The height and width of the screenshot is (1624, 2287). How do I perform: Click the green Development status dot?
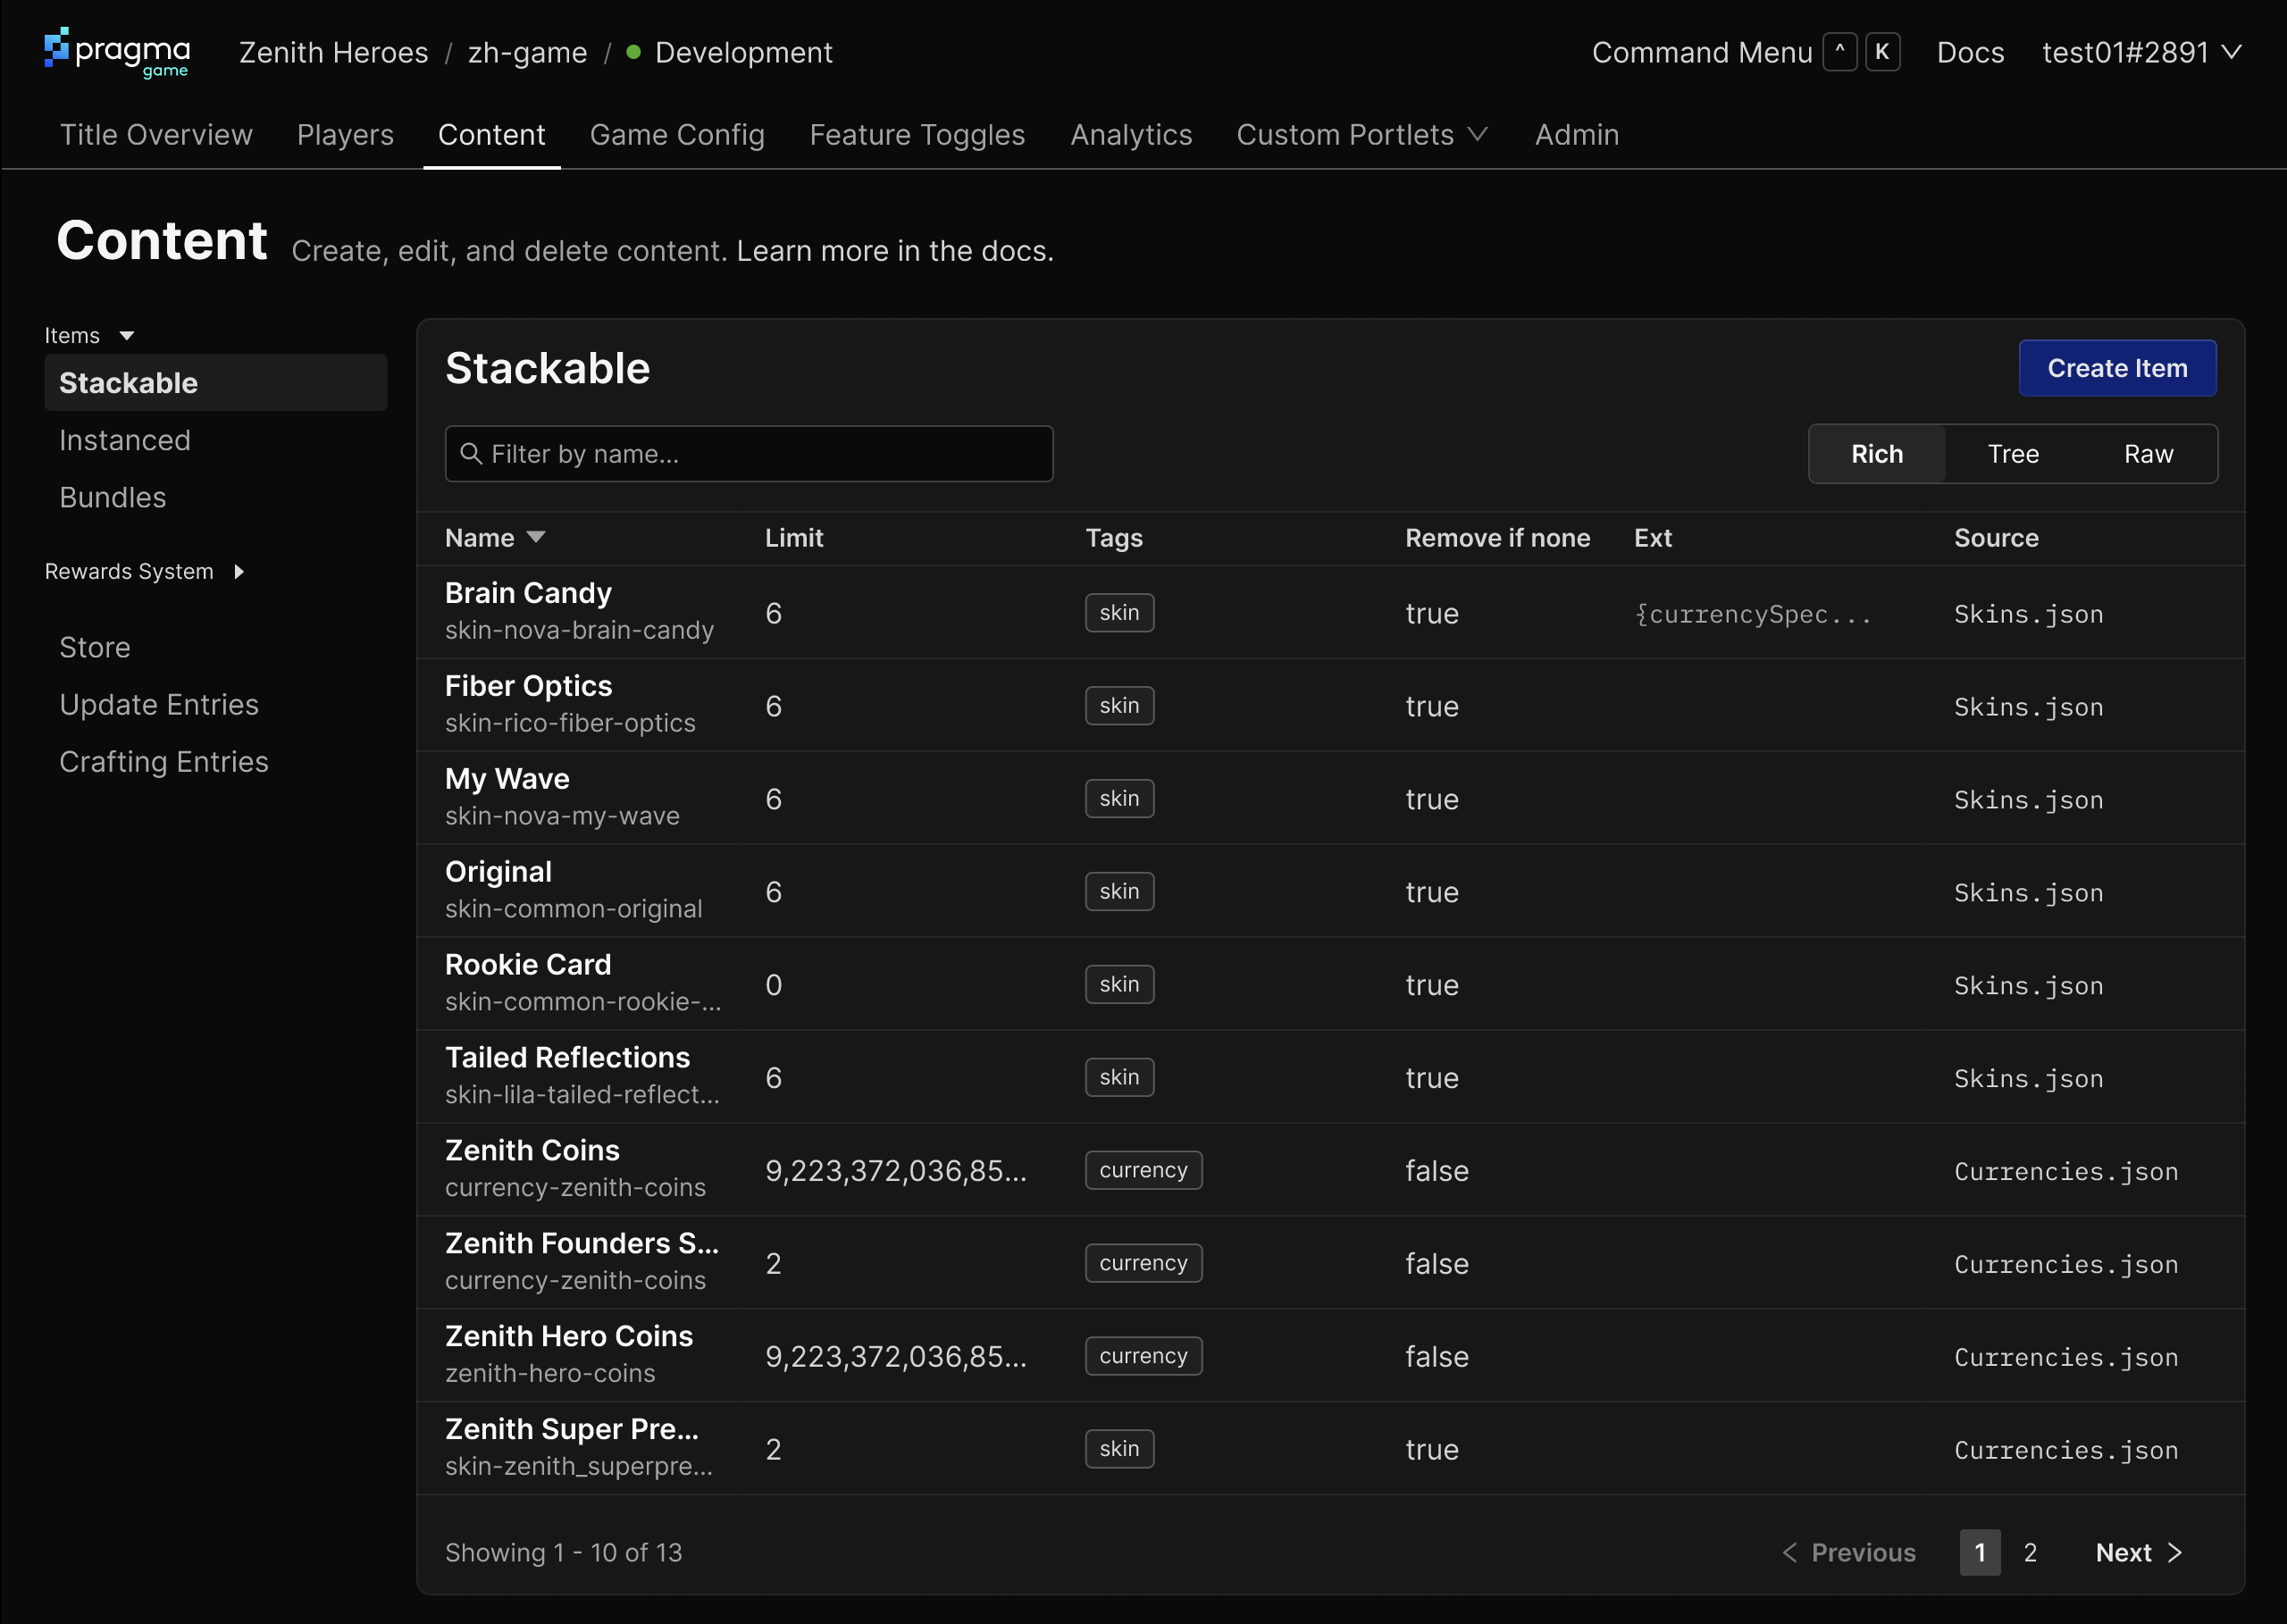(633, 52)
